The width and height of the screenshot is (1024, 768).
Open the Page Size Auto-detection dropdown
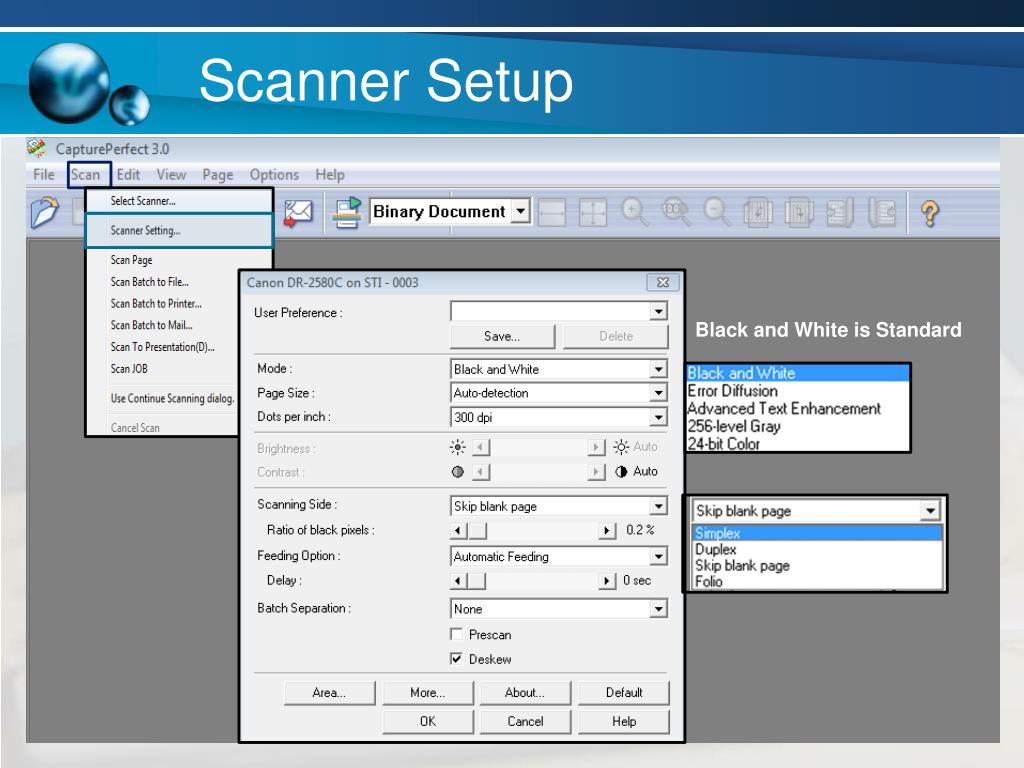(658, 393)
